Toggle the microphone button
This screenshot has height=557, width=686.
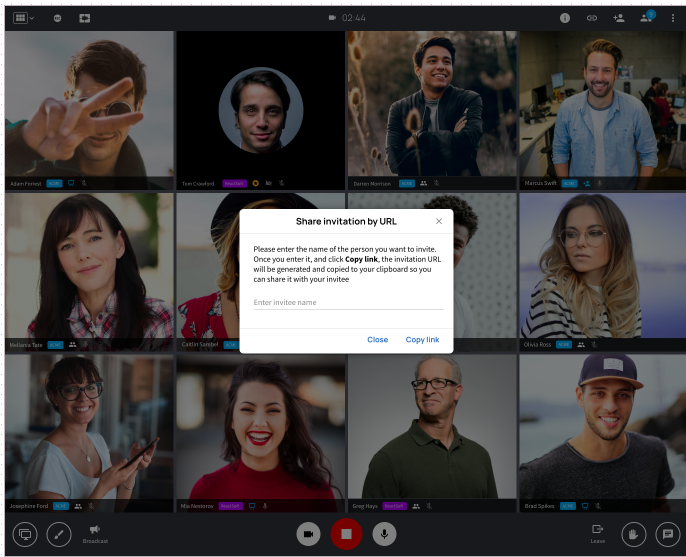(384, 534)
